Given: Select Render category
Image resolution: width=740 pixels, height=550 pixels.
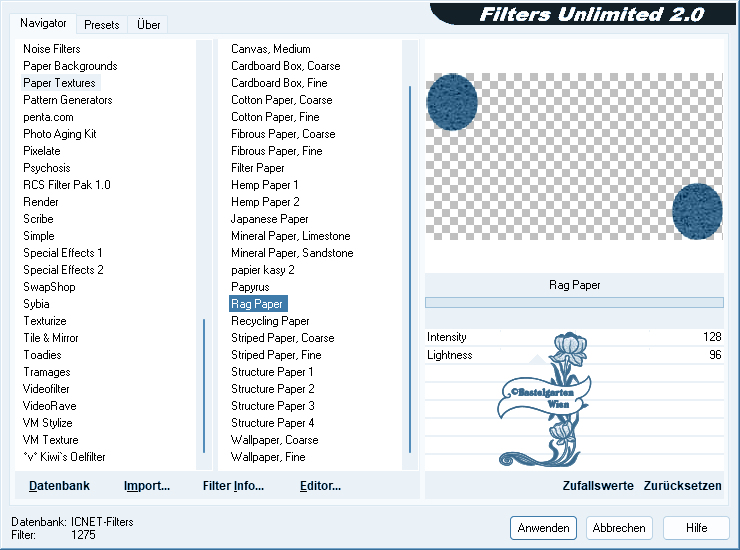Looking at the screenshot, I should tap(41, 202).
